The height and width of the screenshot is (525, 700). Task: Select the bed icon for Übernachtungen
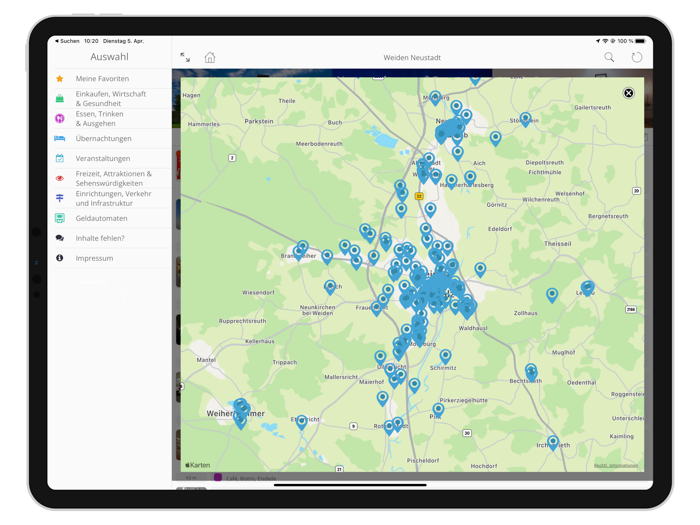59,138
